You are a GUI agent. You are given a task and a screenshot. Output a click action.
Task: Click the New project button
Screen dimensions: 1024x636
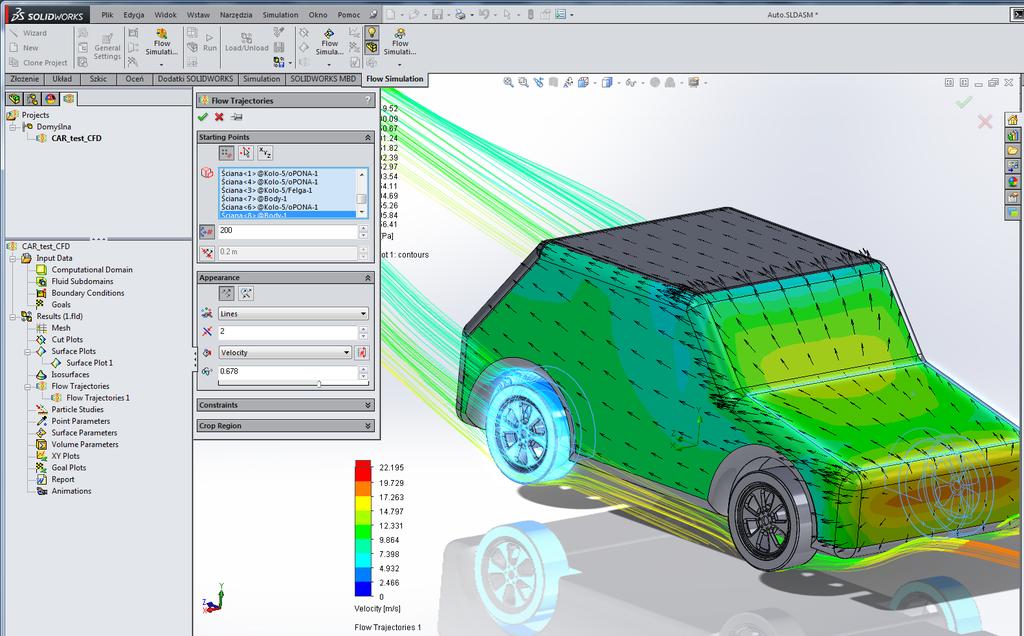[x=24, y=48]
